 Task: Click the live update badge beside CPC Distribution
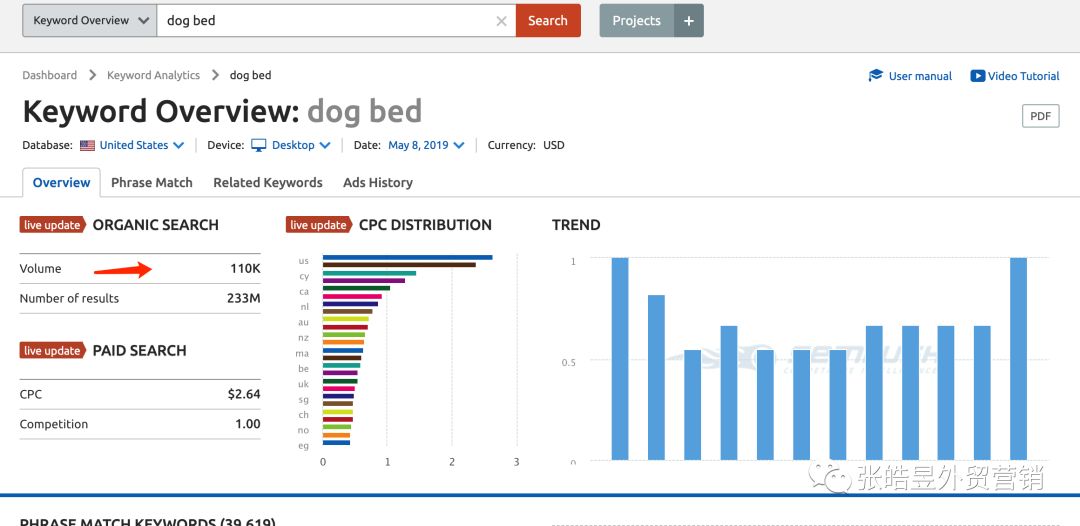(x=318, y=225)
